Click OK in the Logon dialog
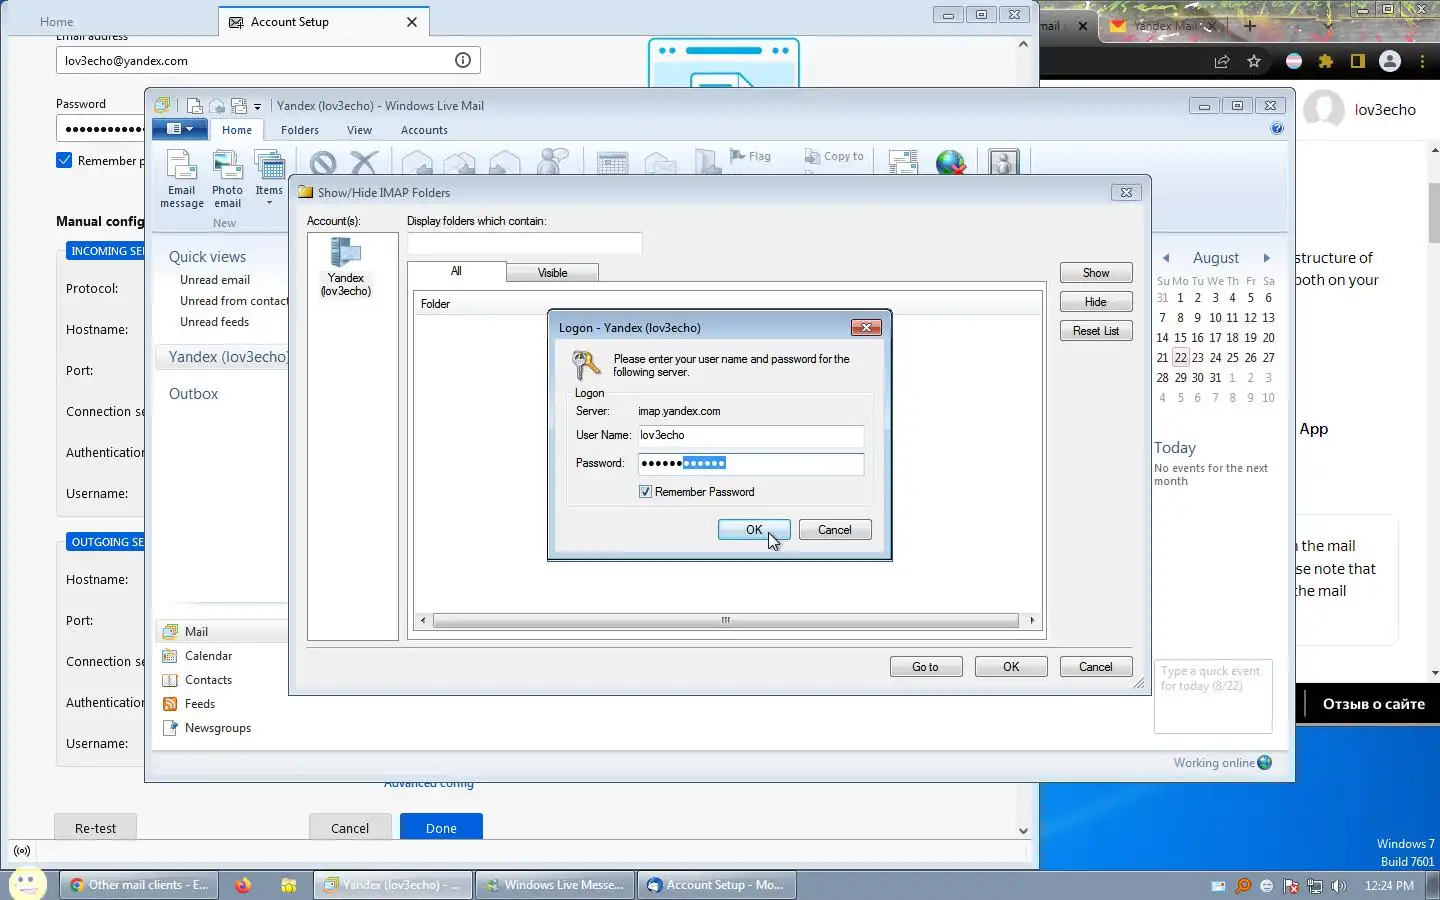This screenshot has width=1440, height=900. [754, 530]
